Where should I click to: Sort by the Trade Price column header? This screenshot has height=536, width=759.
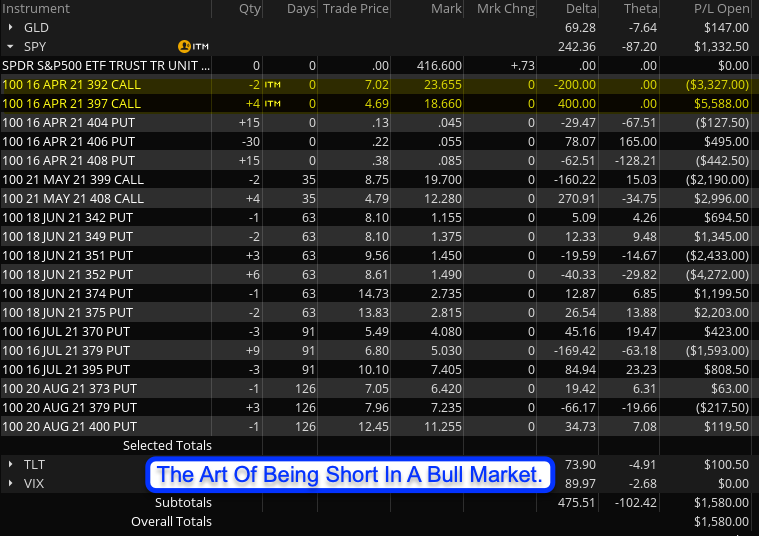click(356, 9)
